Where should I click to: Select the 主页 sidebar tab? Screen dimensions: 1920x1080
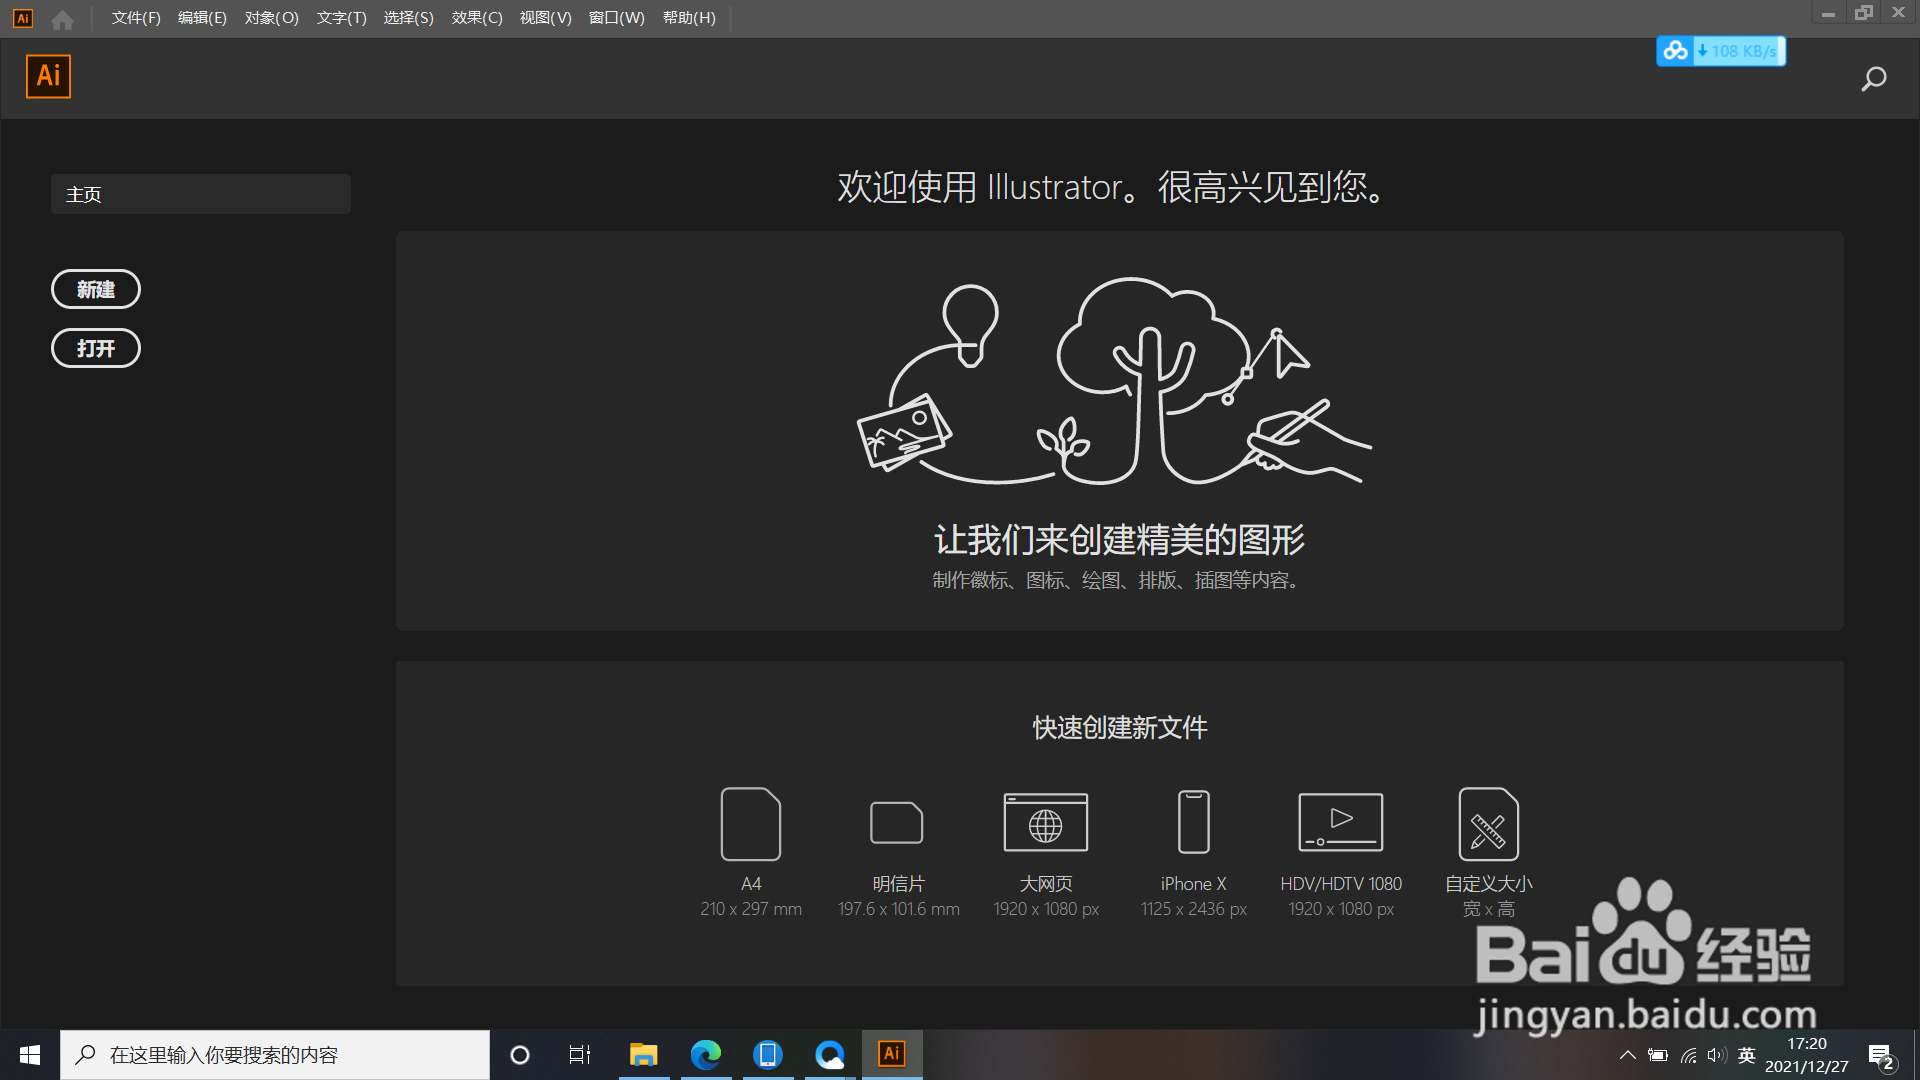200,194
